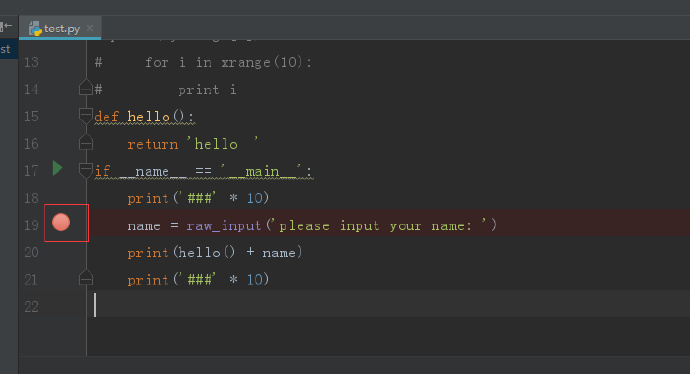Click line number 13 in gutter

click(x=31, y=62)
